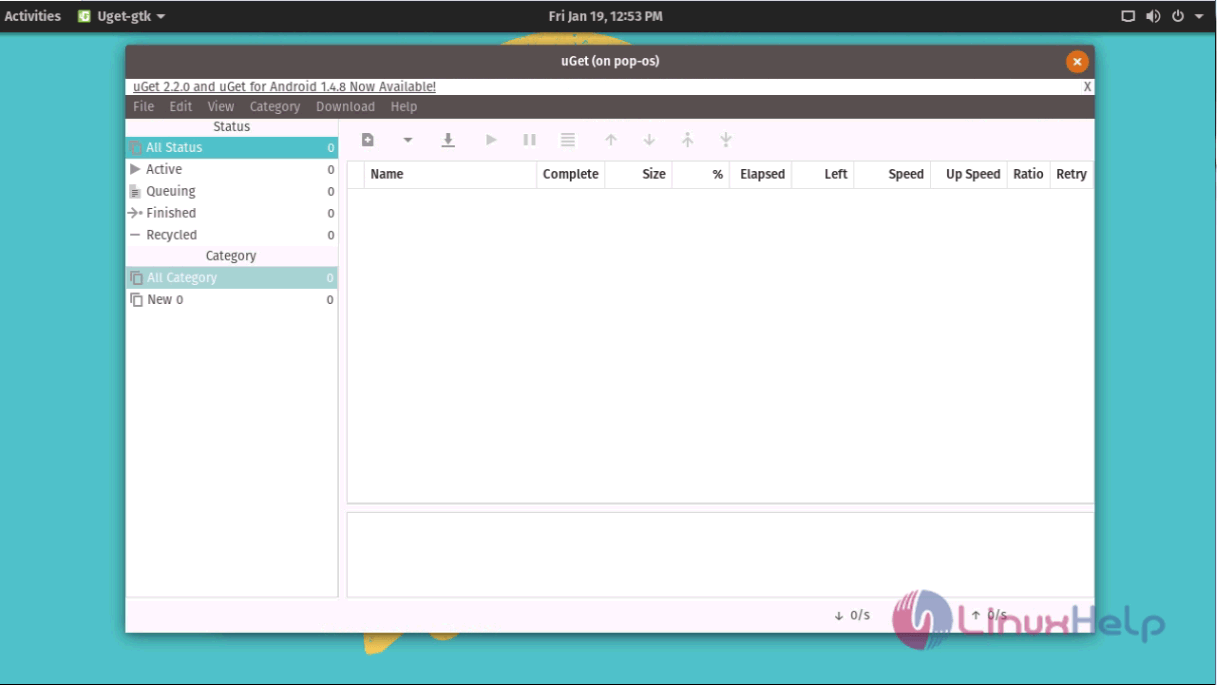This screenshot has height=685, width=1217.
Task: Open the uGet 2.2.0 announcement link
Action: tap(284, 87)
